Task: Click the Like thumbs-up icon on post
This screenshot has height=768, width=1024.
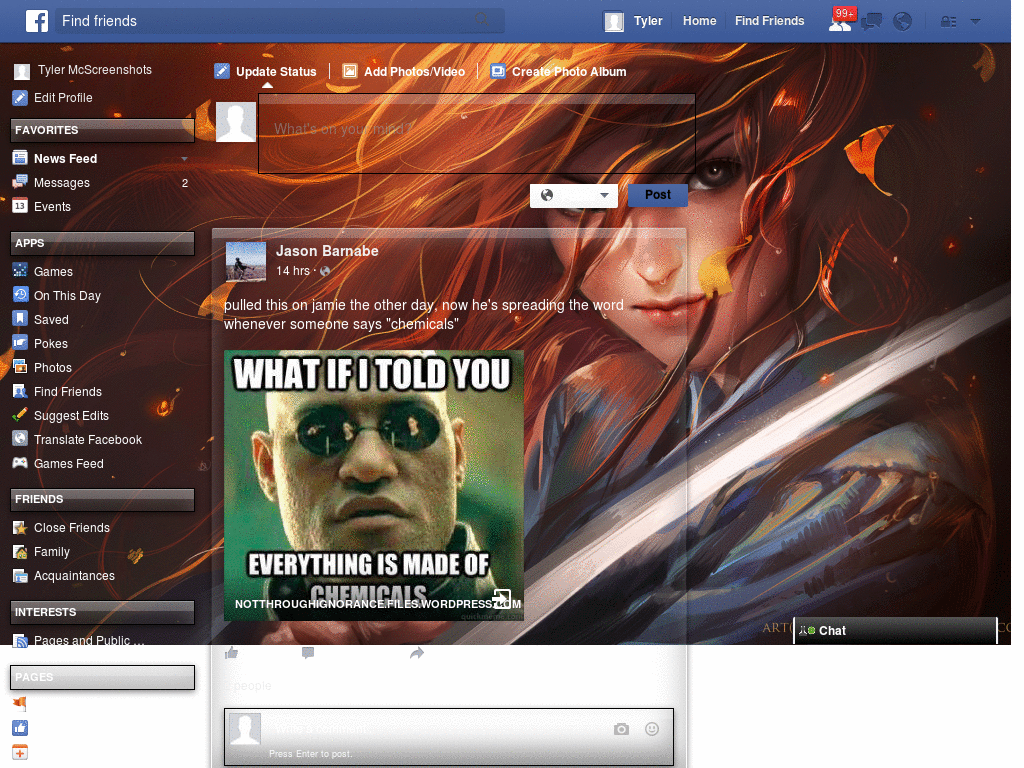Action: [x=232, y=652]
